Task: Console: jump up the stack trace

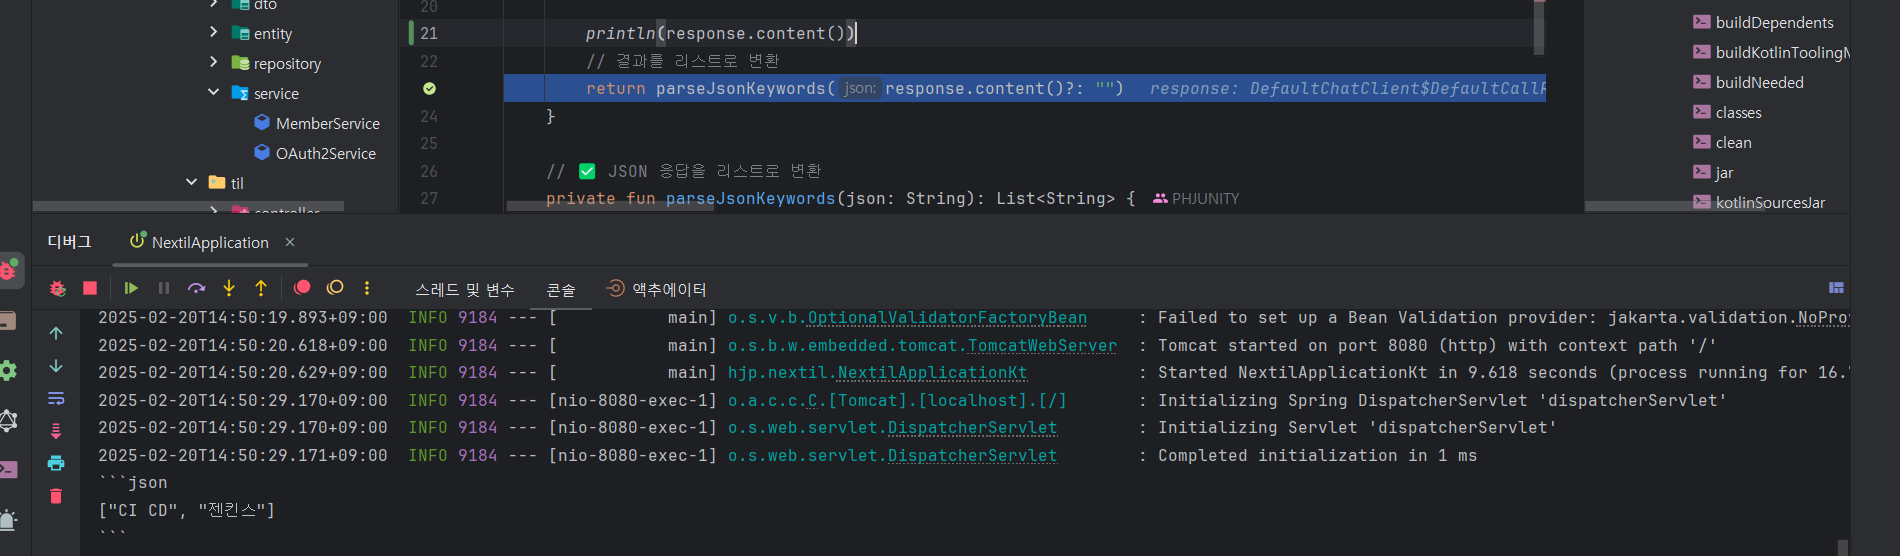Action: pyautogui.click(x=56, y=333)
